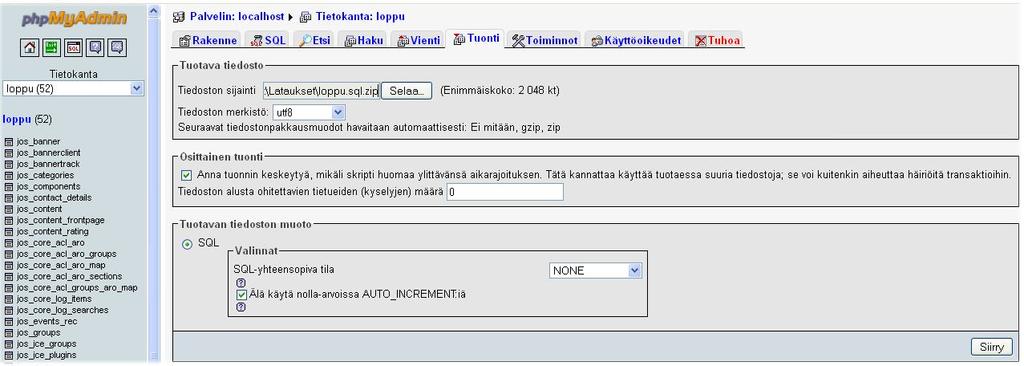The width and height of the screenshot is (1024, 366).
Task: Click browse icon next to jos_banner
Action: [8, 141]
